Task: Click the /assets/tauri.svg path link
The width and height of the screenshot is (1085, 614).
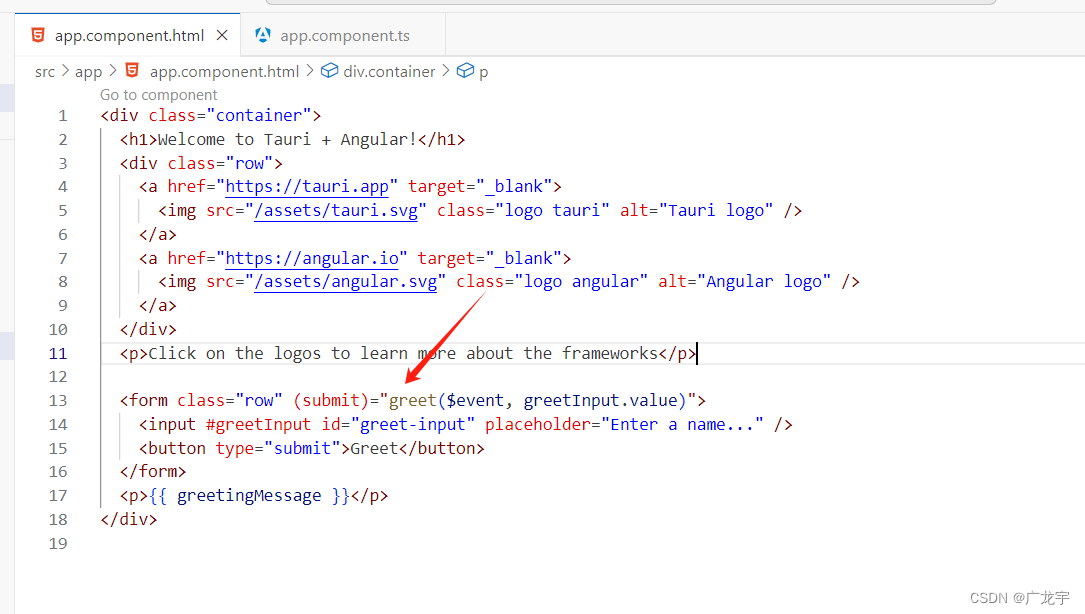Action: 341,210
